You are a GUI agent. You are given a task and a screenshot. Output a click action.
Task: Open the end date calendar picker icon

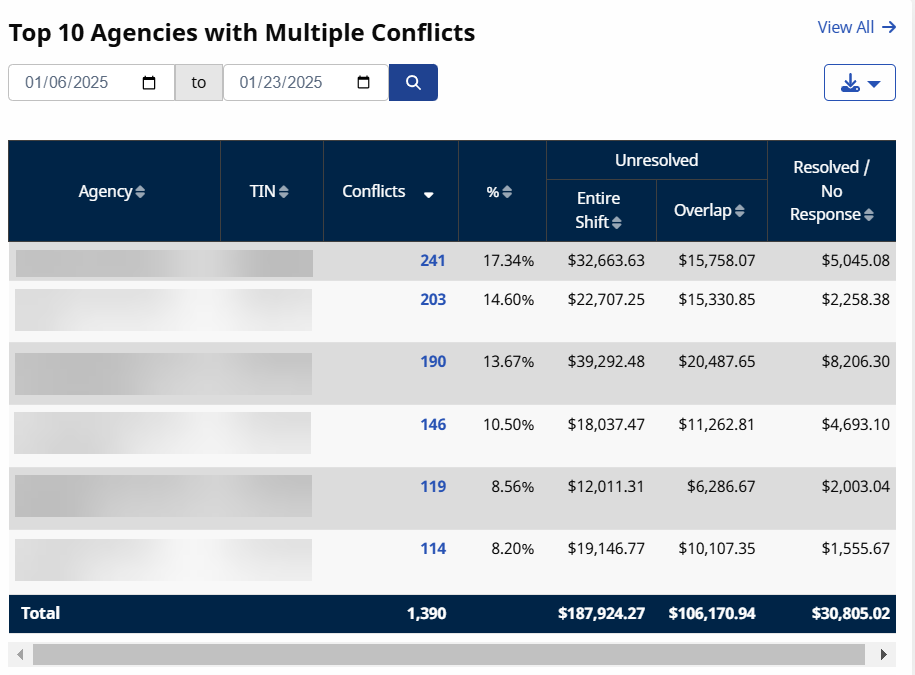coord(364,83)
